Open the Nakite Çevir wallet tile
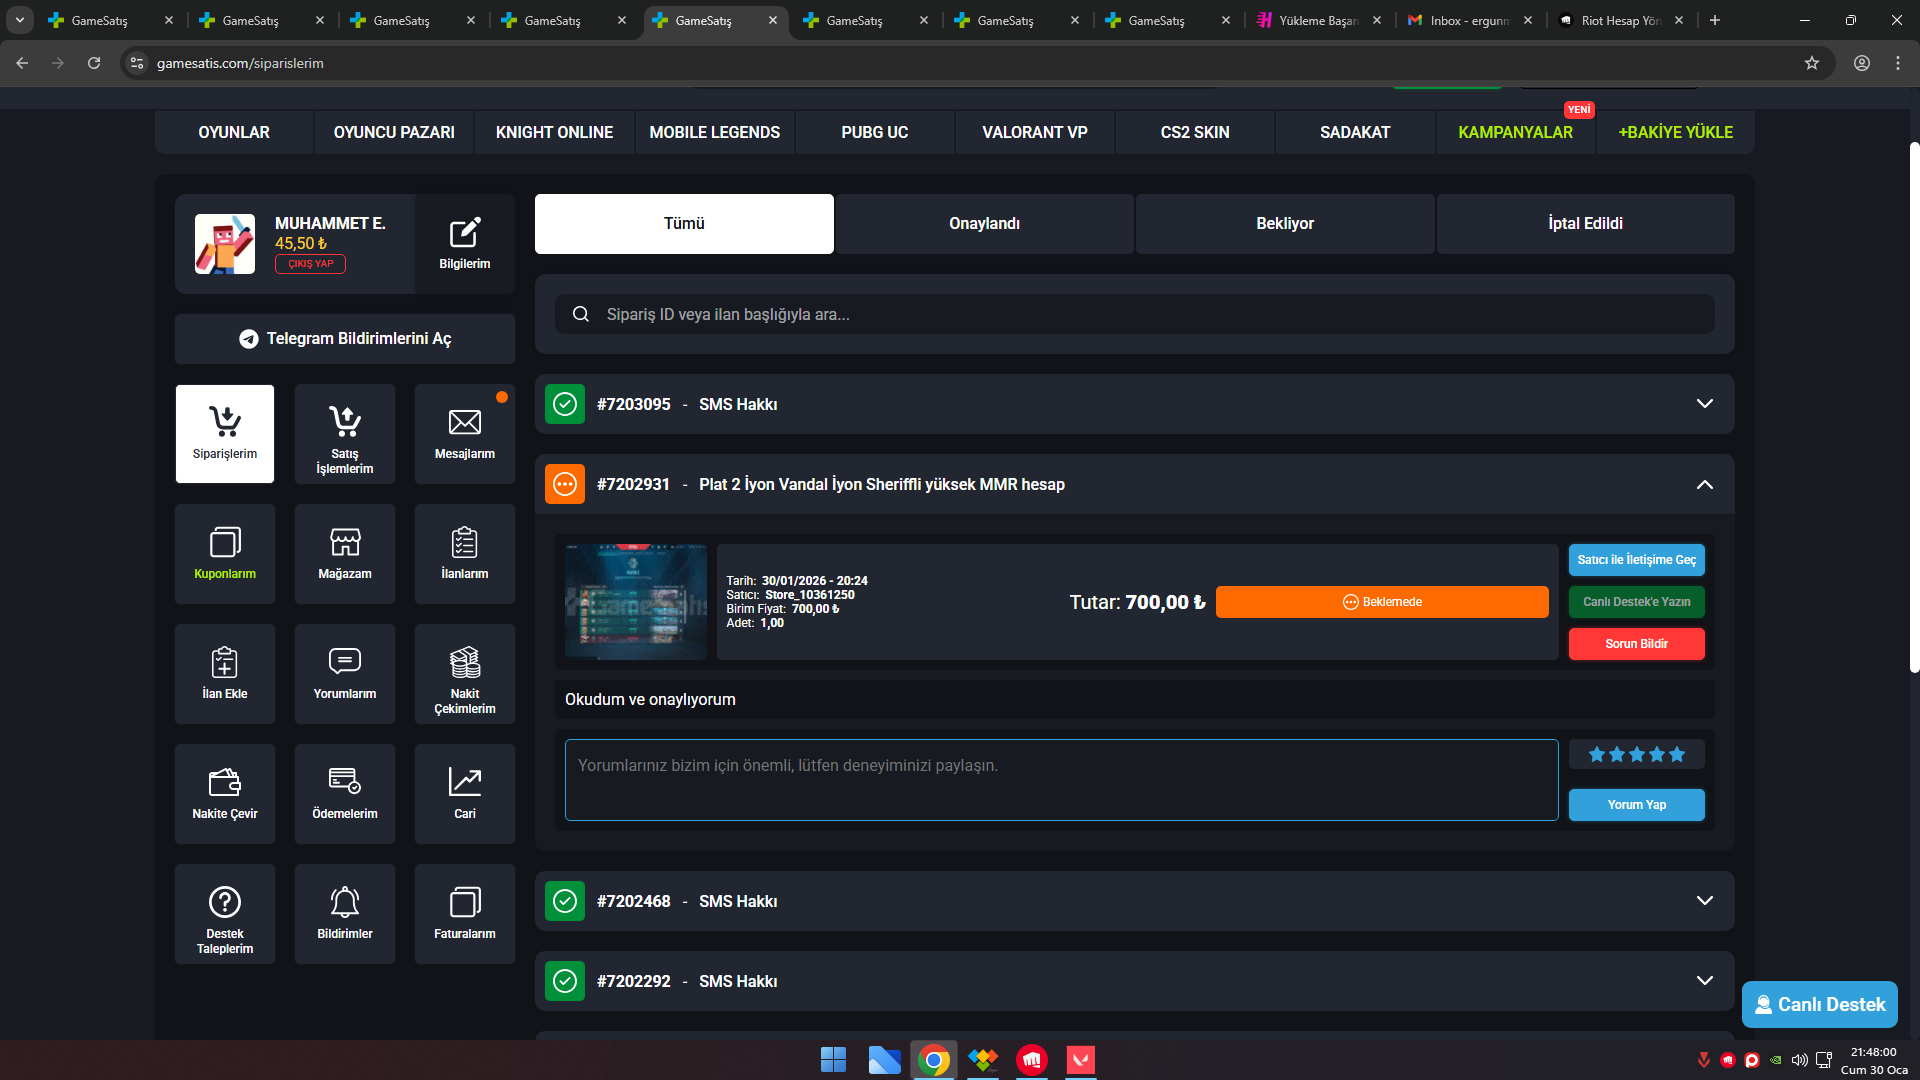Viewport: 1920px width, 1080px height. click(225, 794)
